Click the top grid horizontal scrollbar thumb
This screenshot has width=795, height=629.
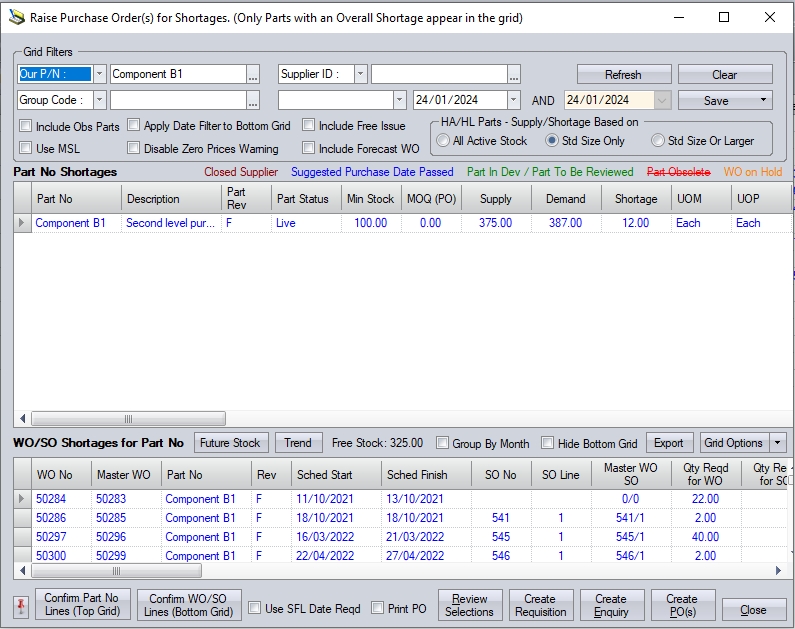click(127, 419)
